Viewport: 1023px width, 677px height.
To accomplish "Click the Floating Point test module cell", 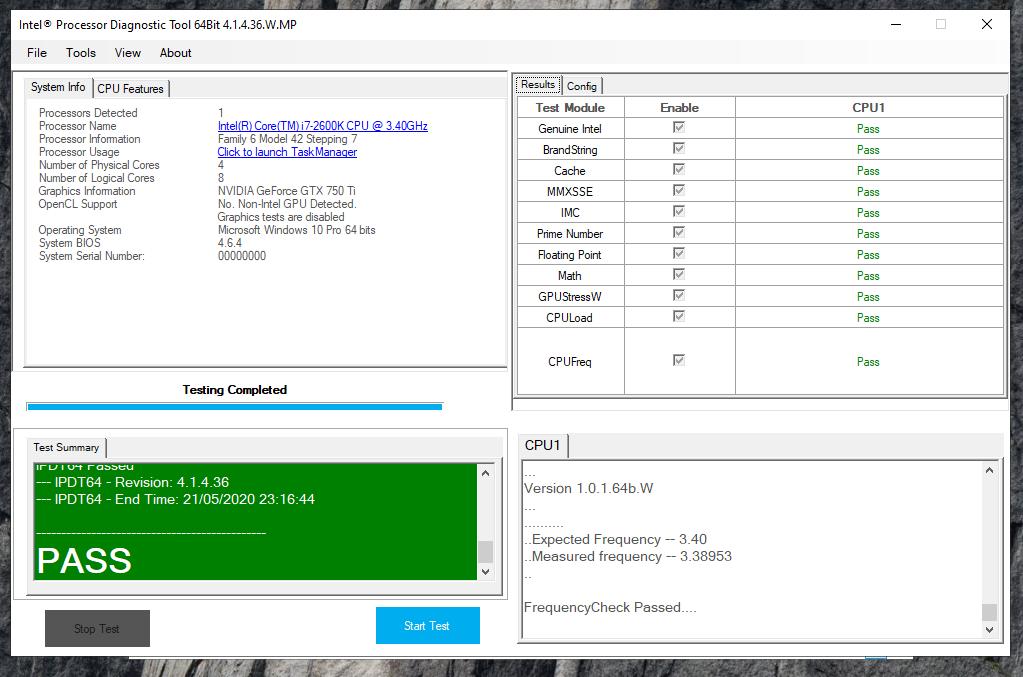I will (570, 255).
